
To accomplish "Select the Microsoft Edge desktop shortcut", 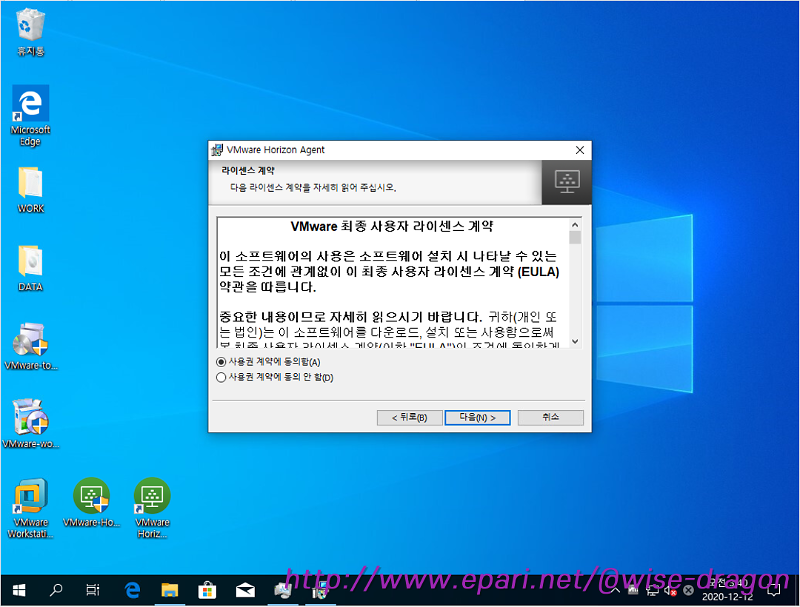I will click(x=30, y=116).
